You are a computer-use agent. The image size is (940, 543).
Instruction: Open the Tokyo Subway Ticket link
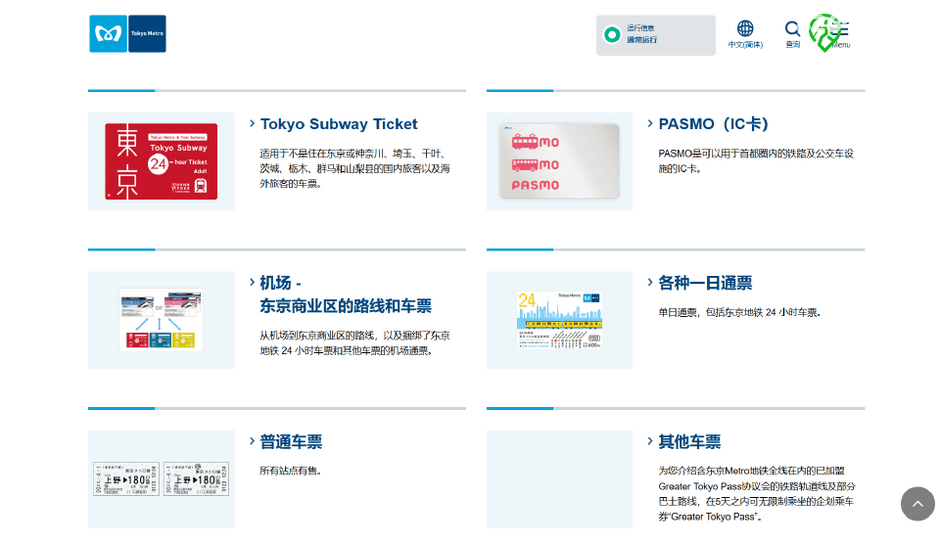tap(338, 124)
